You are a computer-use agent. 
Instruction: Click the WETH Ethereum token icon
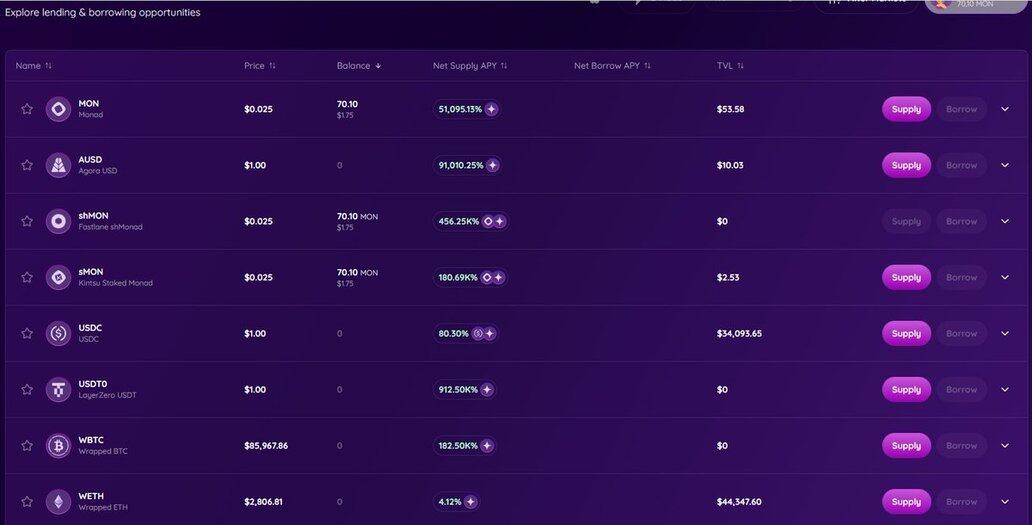pyautogui.click(x=58, y=501)
